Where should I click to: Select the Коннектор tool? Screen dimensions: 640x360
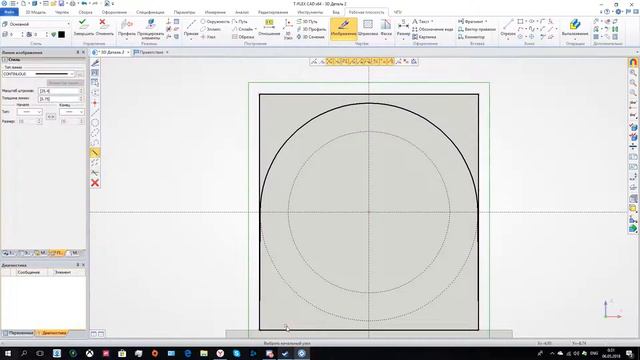[x=471, y=37]
